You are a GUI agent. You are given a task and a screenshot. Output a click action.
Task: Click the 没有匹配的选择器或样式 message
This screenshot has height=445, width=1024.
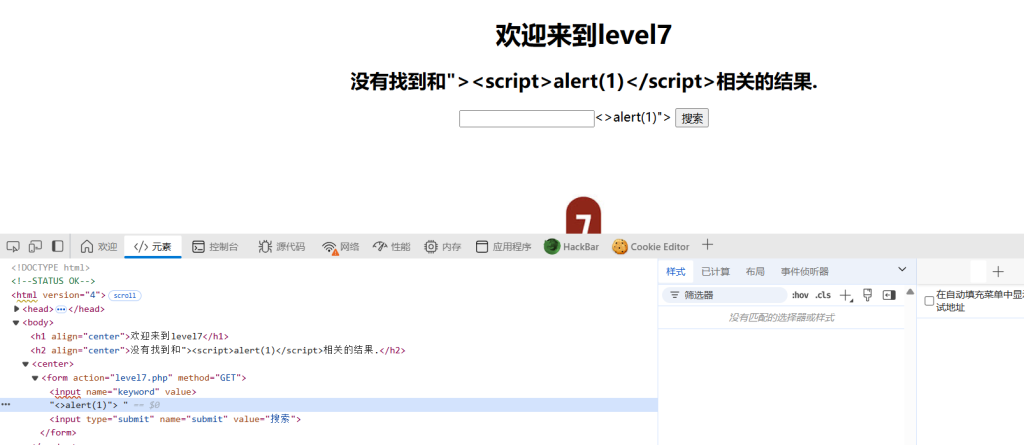[x=781, y=318]
